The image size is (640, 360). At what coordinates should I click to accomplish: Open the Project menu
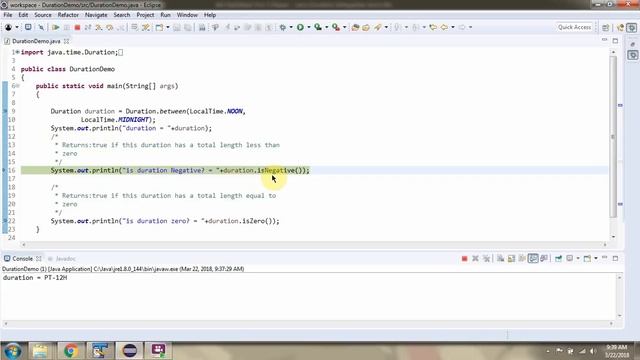click(145, 15)
